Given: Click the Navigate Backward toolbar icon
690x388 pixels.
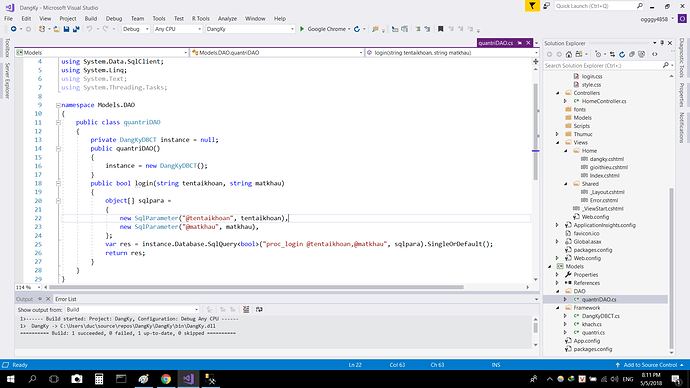Looking at the screenshot, I should tap(14, 29).
